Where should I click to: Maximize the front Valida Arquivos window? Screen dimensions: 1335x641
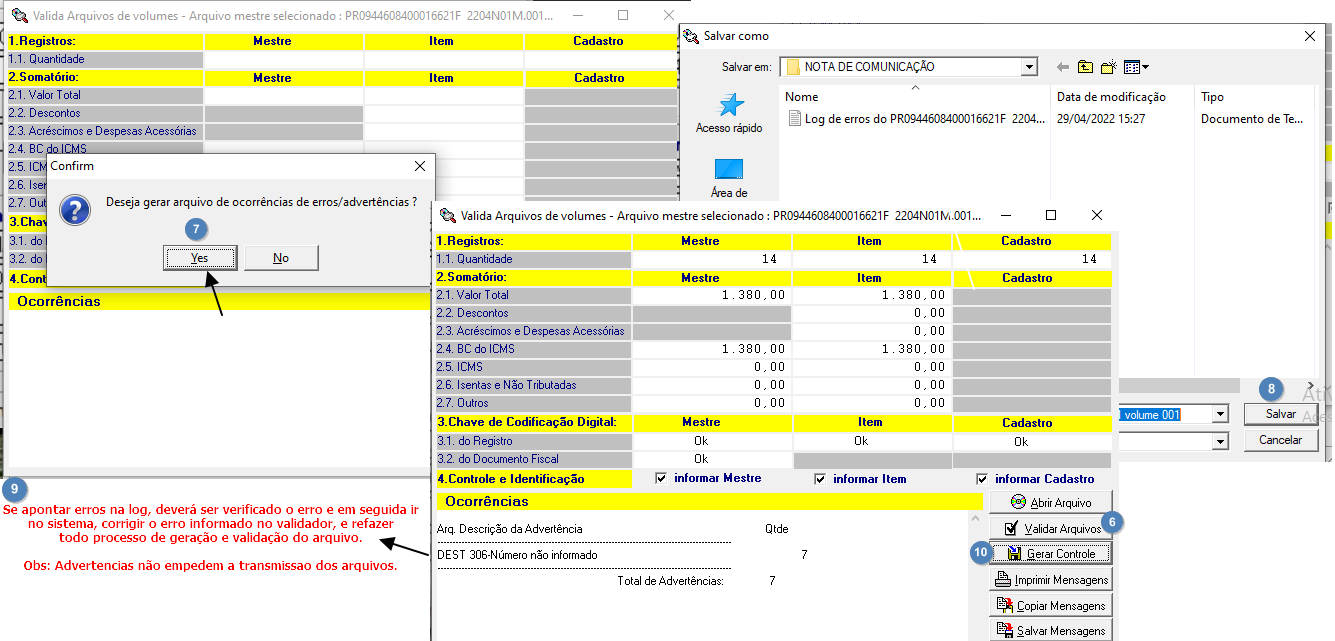click(1051, 215)
